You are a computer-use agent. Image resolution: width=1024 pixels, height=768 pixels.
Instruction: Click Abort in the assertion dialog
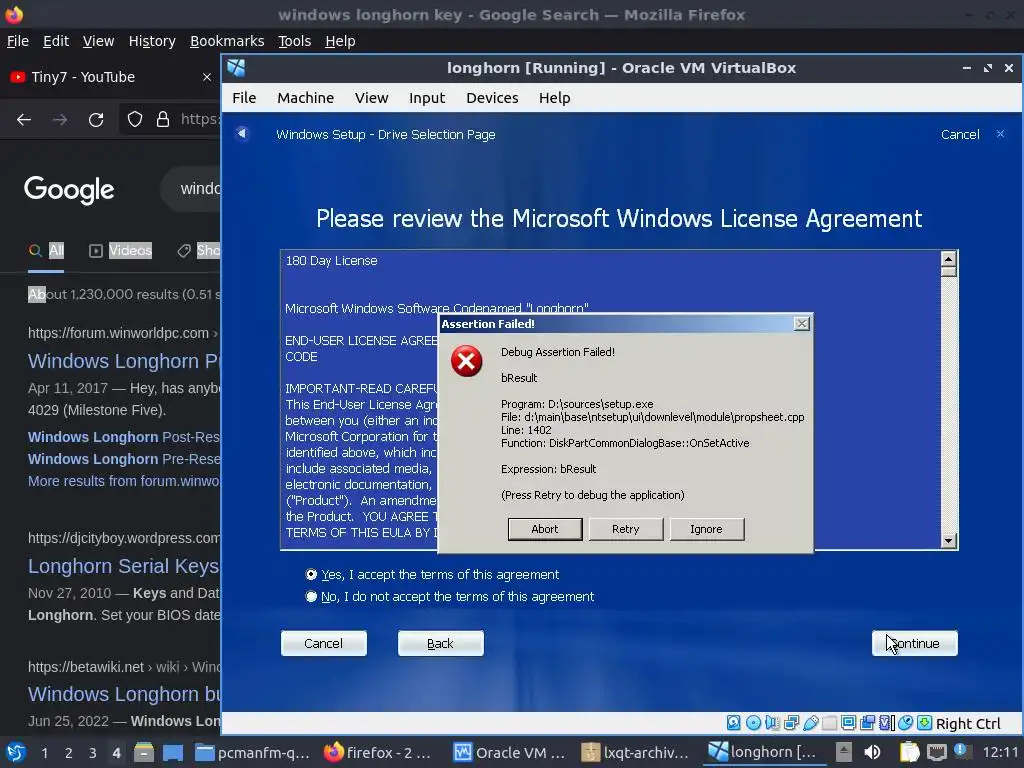[x=545, y=529]
